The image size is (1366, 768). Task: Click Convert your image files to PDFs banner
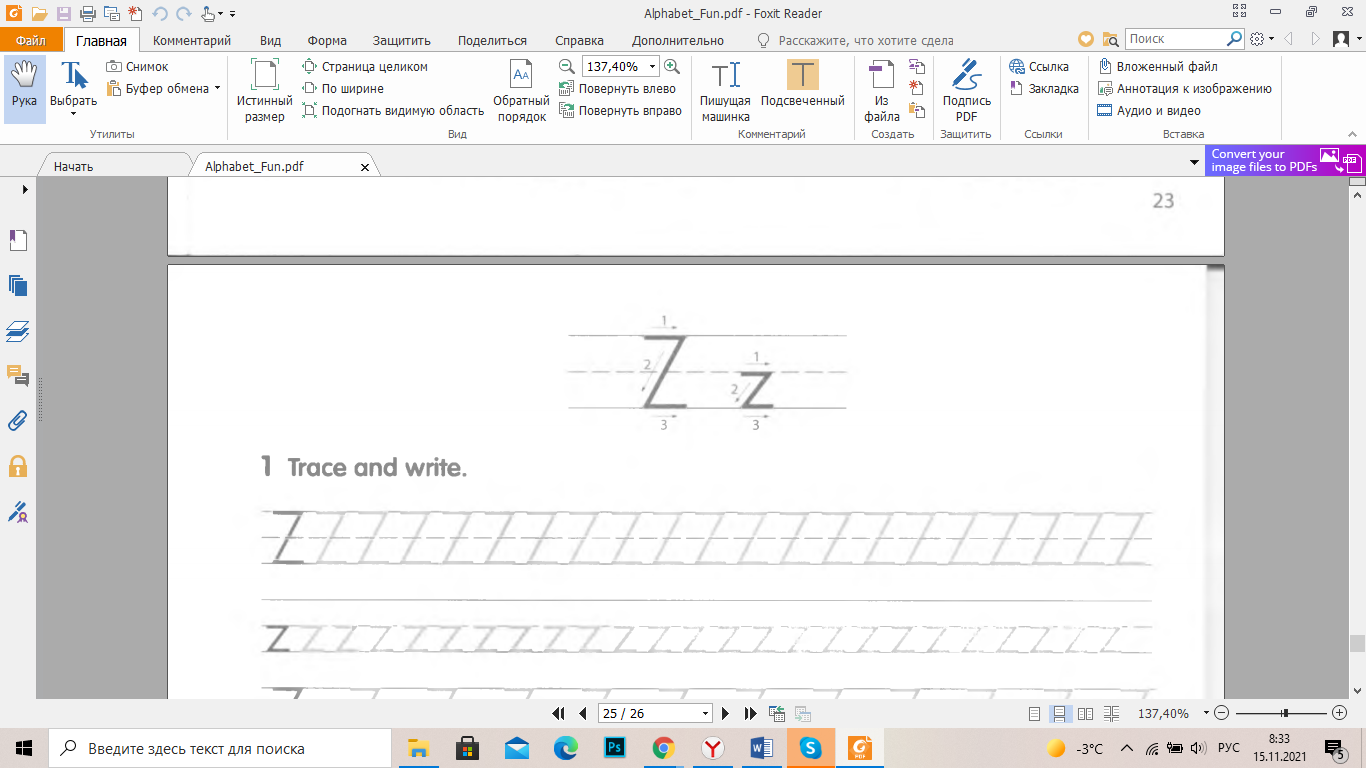(x=1285, y=161)
